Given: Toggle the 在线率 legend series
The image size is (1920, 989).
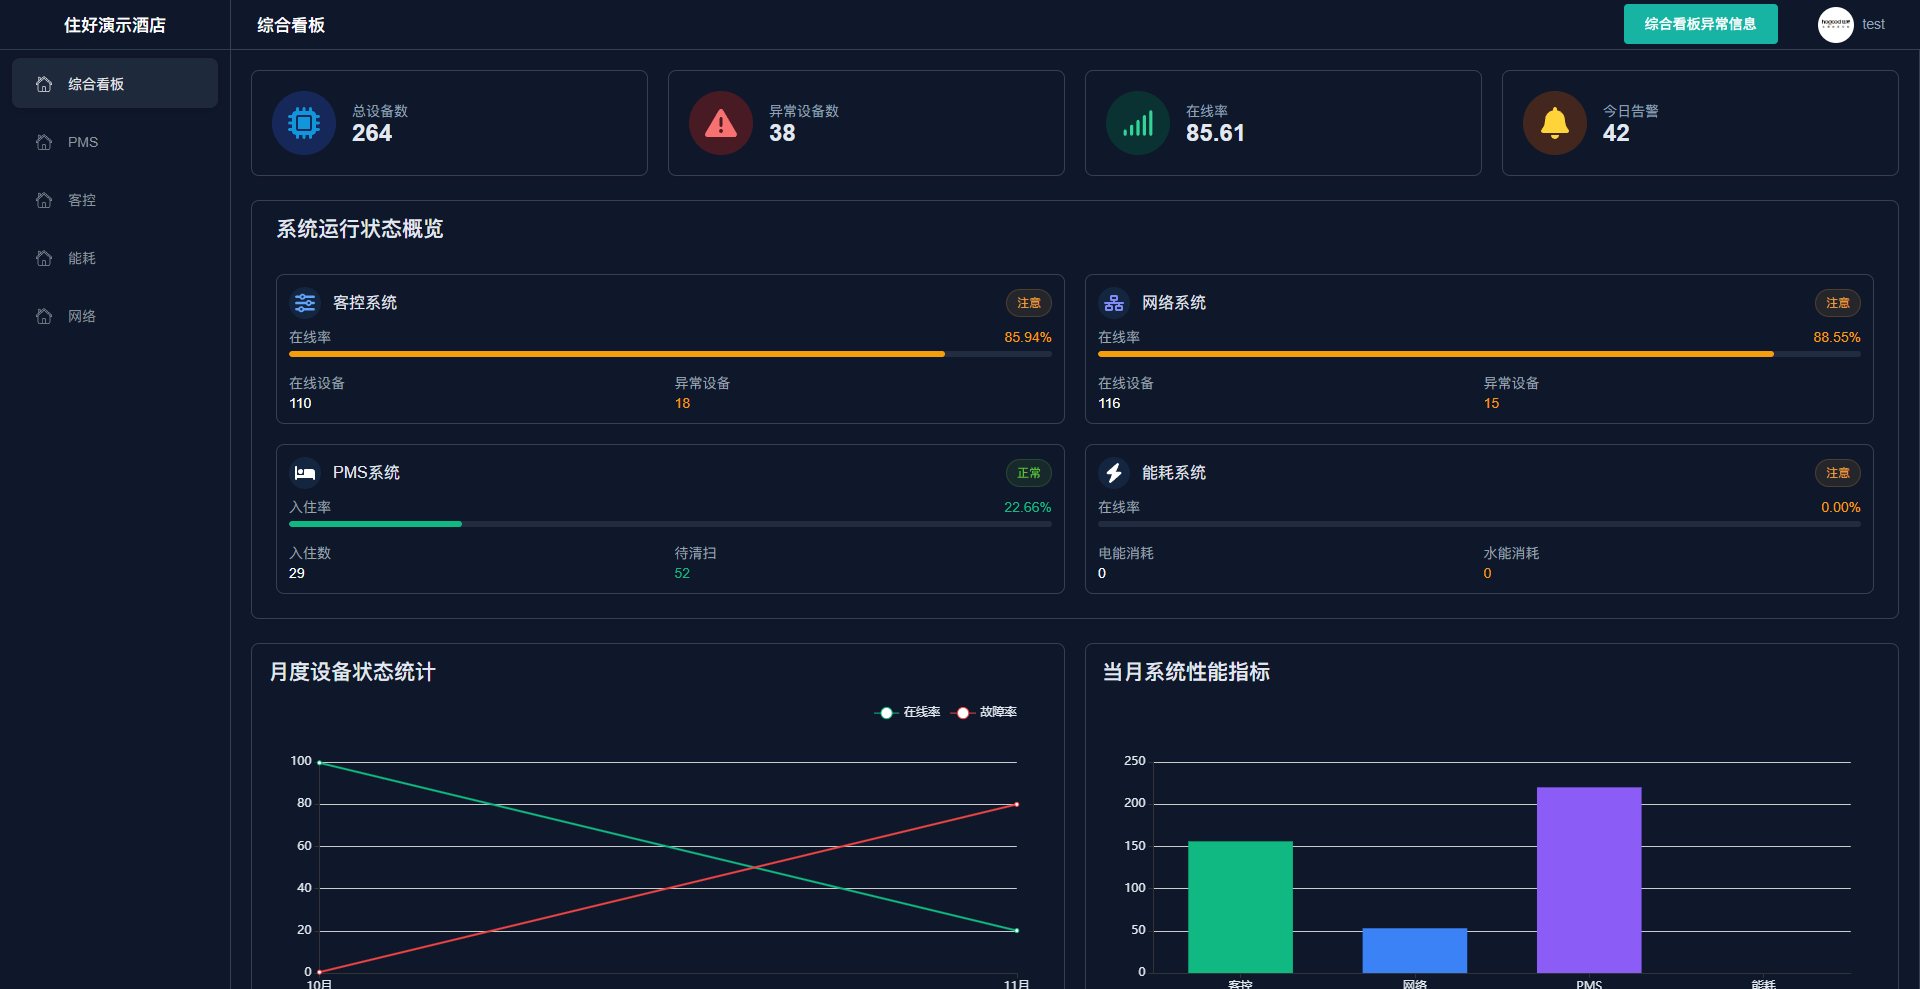Looking at the screenshot, I should click(908, 712).
